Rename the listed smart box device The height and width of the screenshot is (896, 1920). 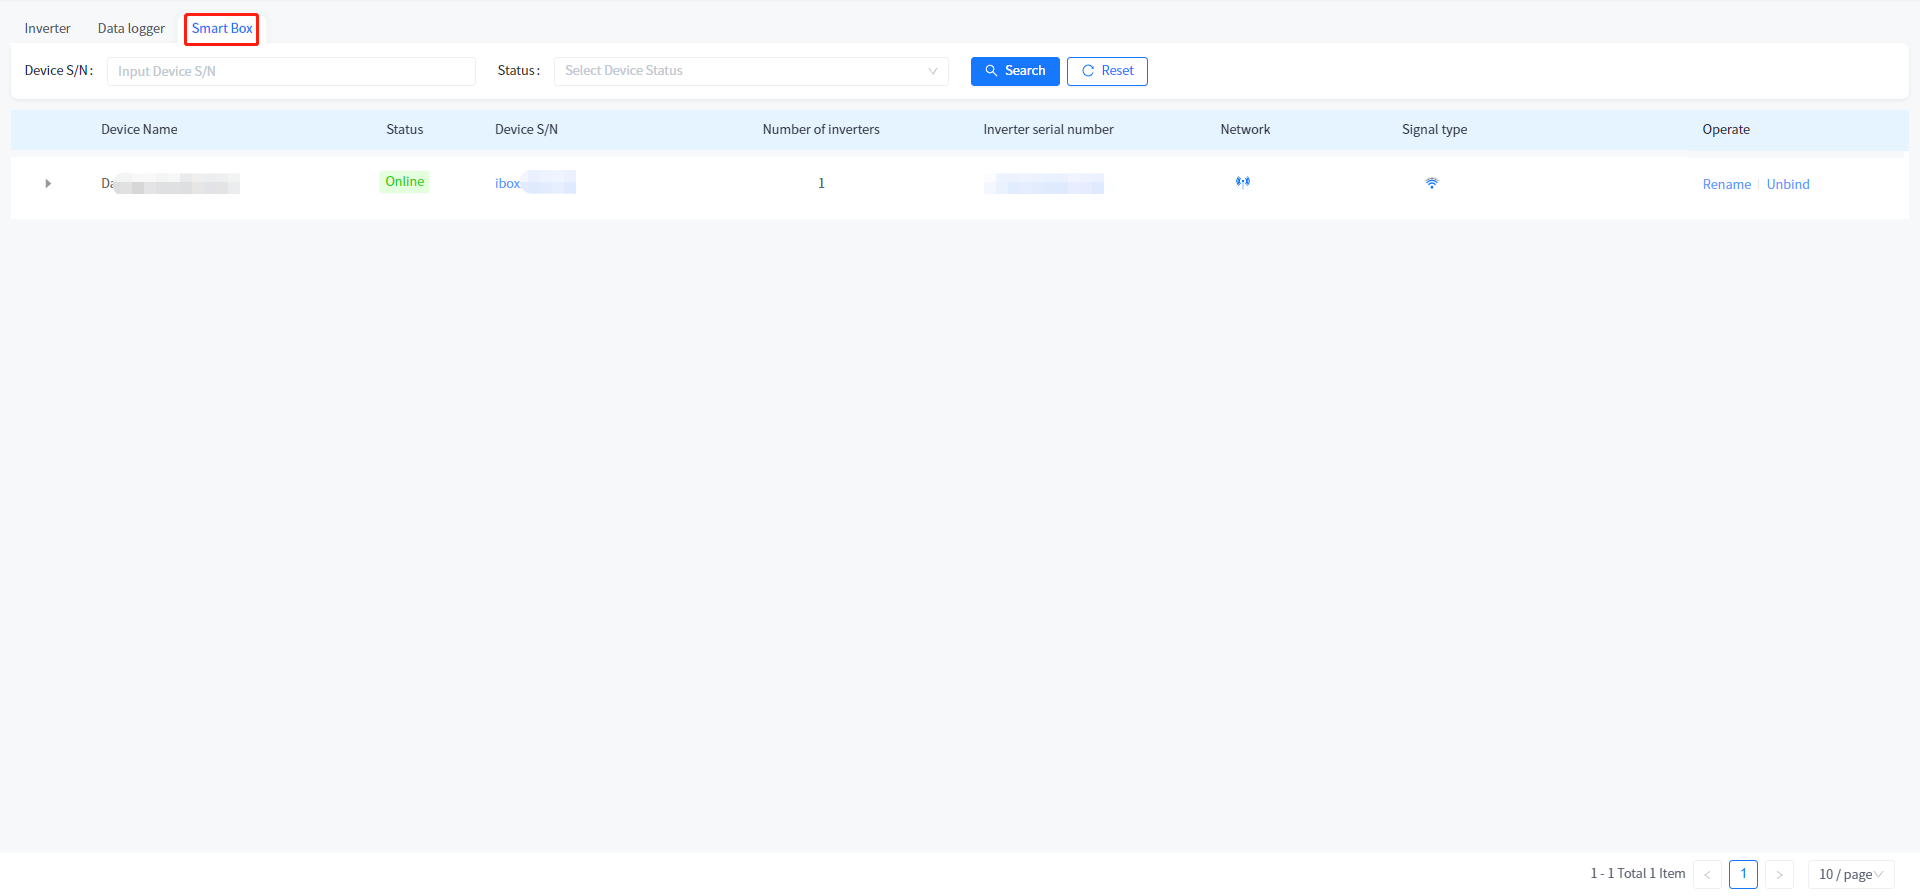pyautogui.click(x=1726, y=184)
